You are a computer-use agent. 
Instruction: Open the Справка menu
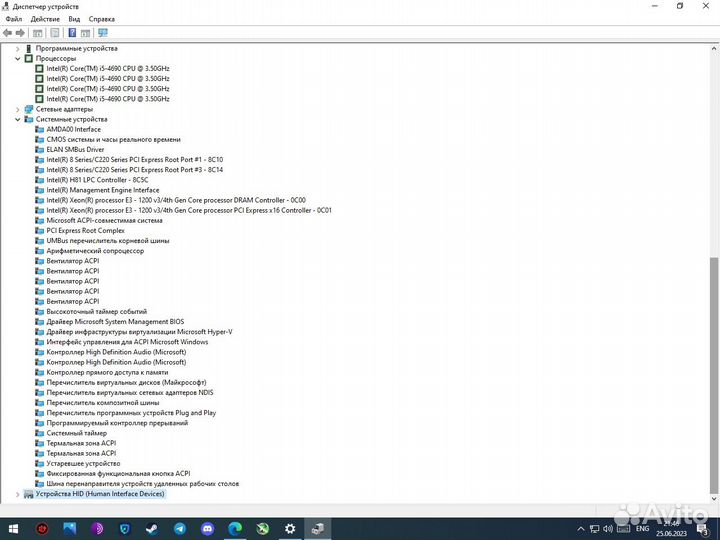[x=101, y=19]
